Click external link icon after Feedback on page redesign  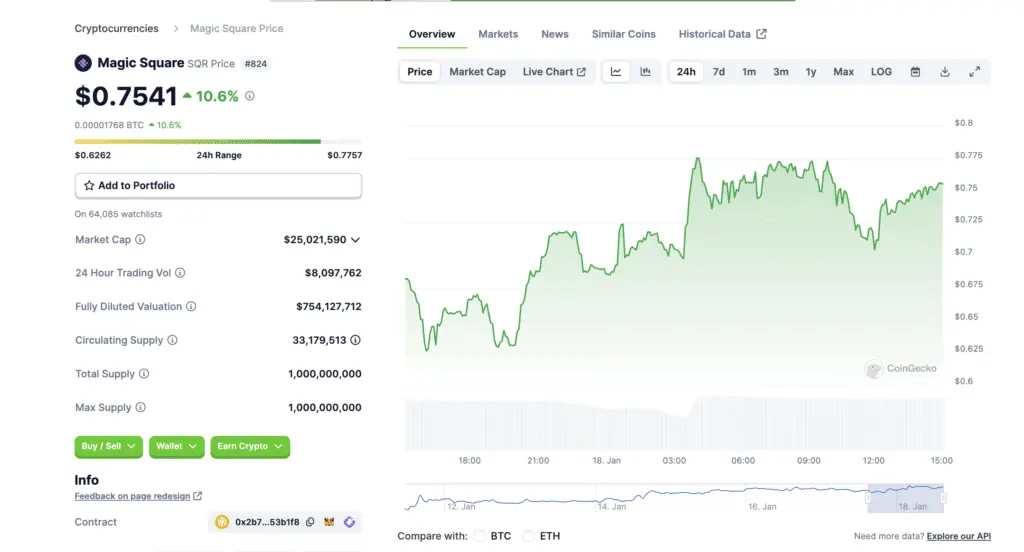point(197,496)
